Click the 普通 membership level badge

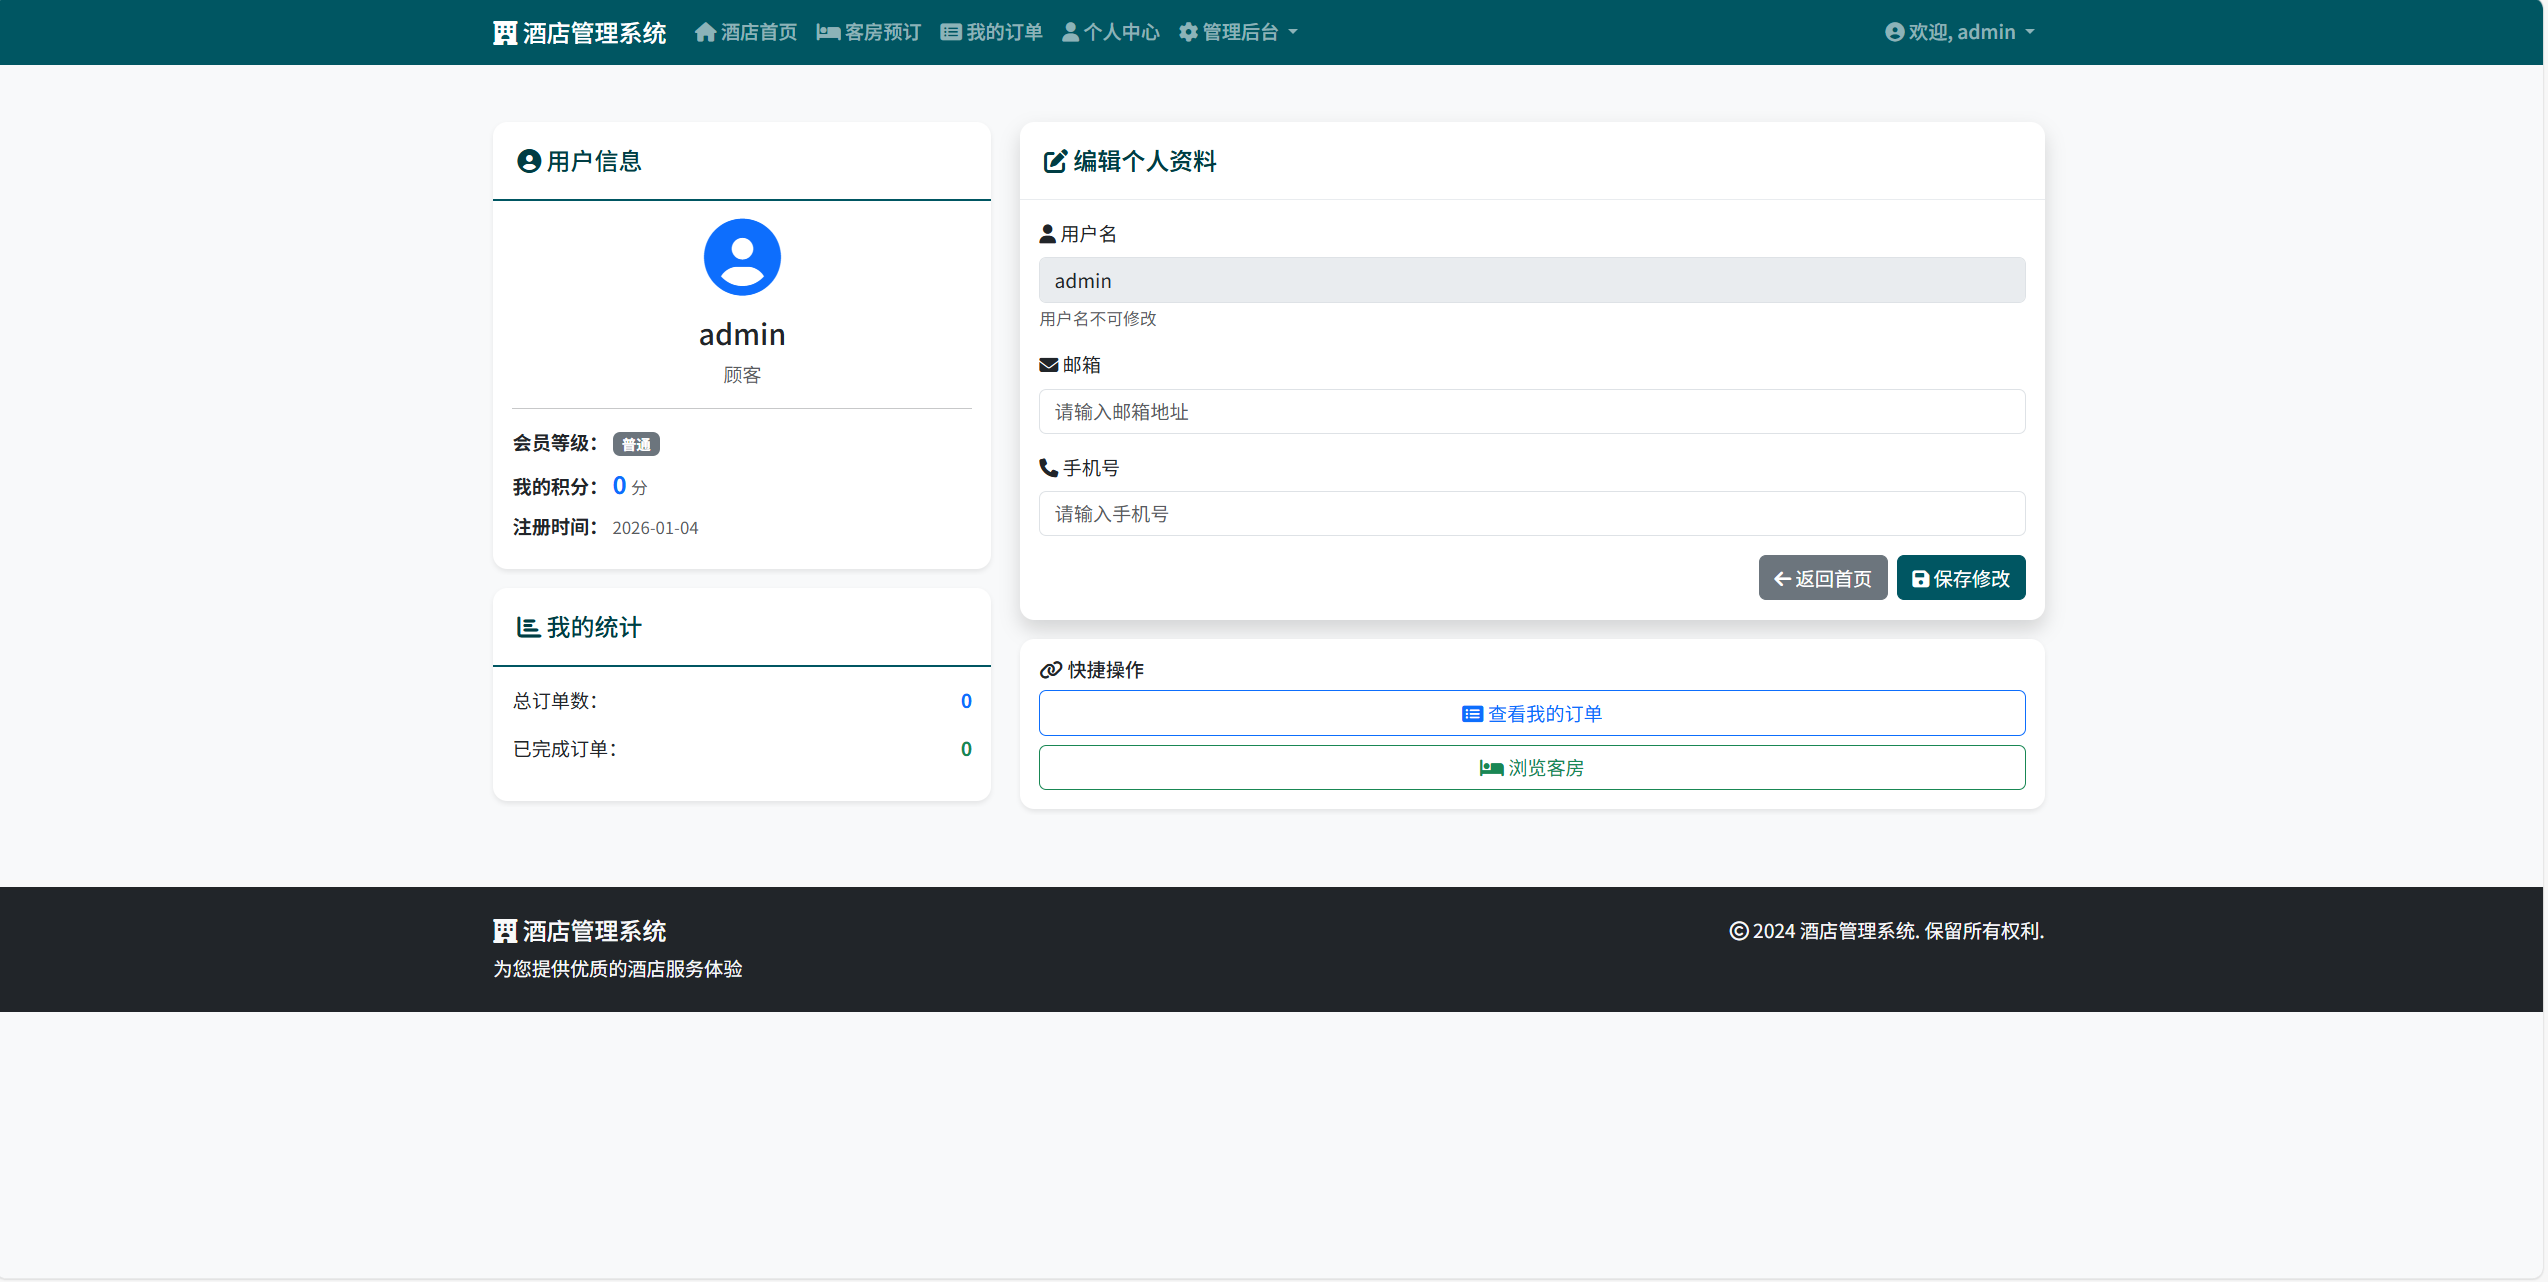tap(636, 444)
